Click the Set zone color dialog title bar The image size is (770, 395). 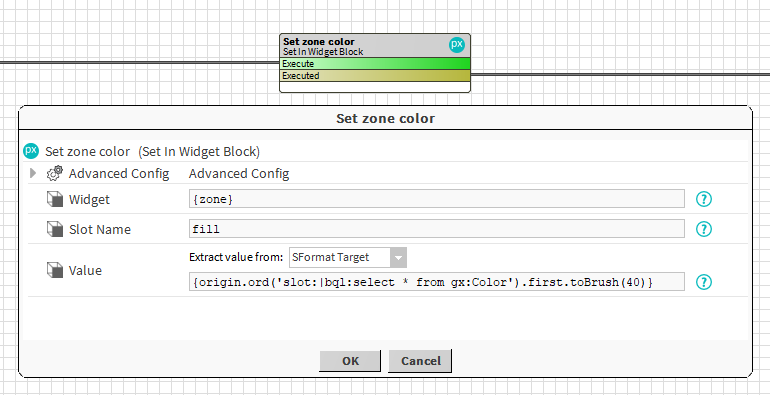(385, 118)
